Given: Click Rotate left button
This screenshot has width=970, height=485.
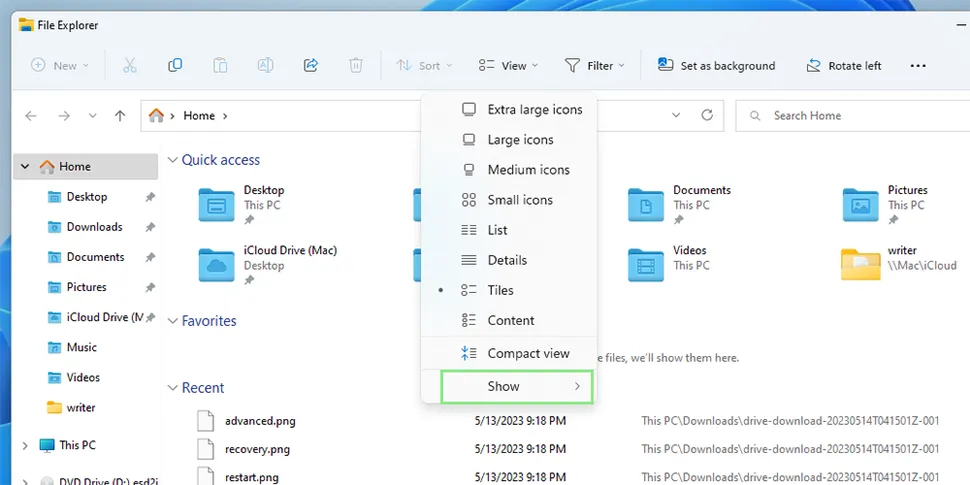Looking at the screenshot, I should point(844,65).
